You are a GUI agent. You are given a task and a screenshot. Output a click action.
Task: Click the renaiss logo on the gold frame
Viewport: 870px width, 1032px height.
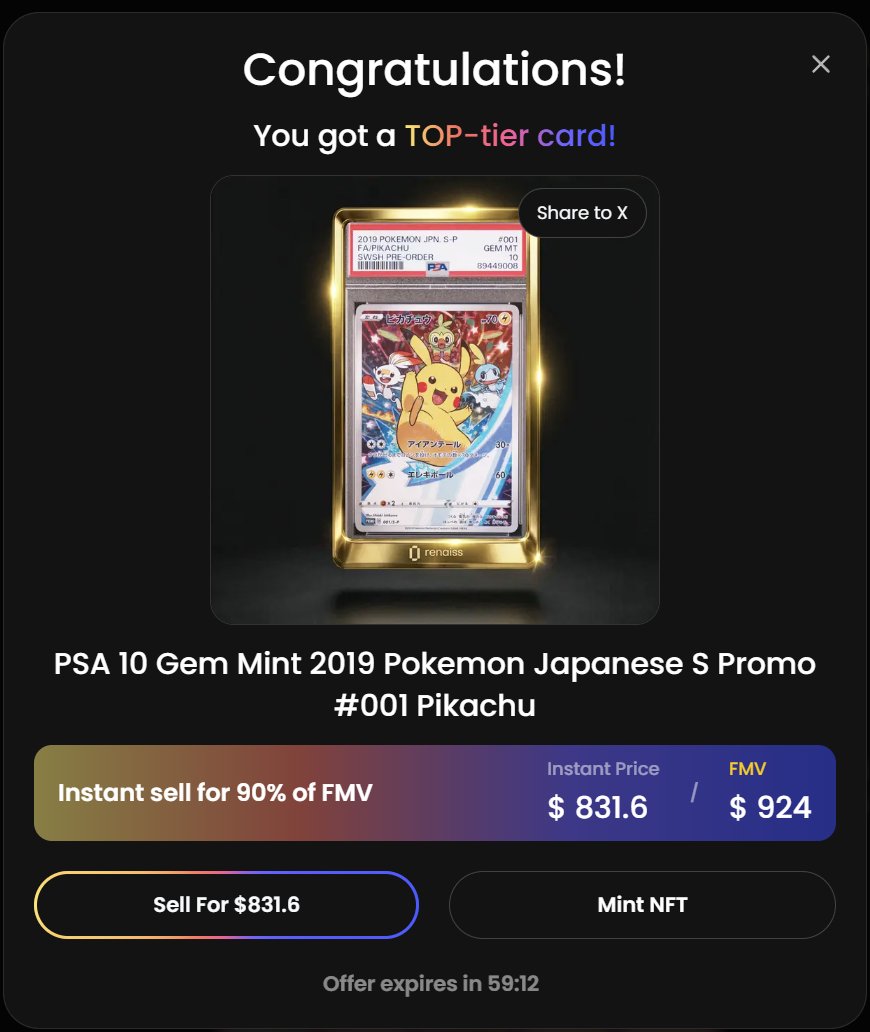click(x=436, y=552)
